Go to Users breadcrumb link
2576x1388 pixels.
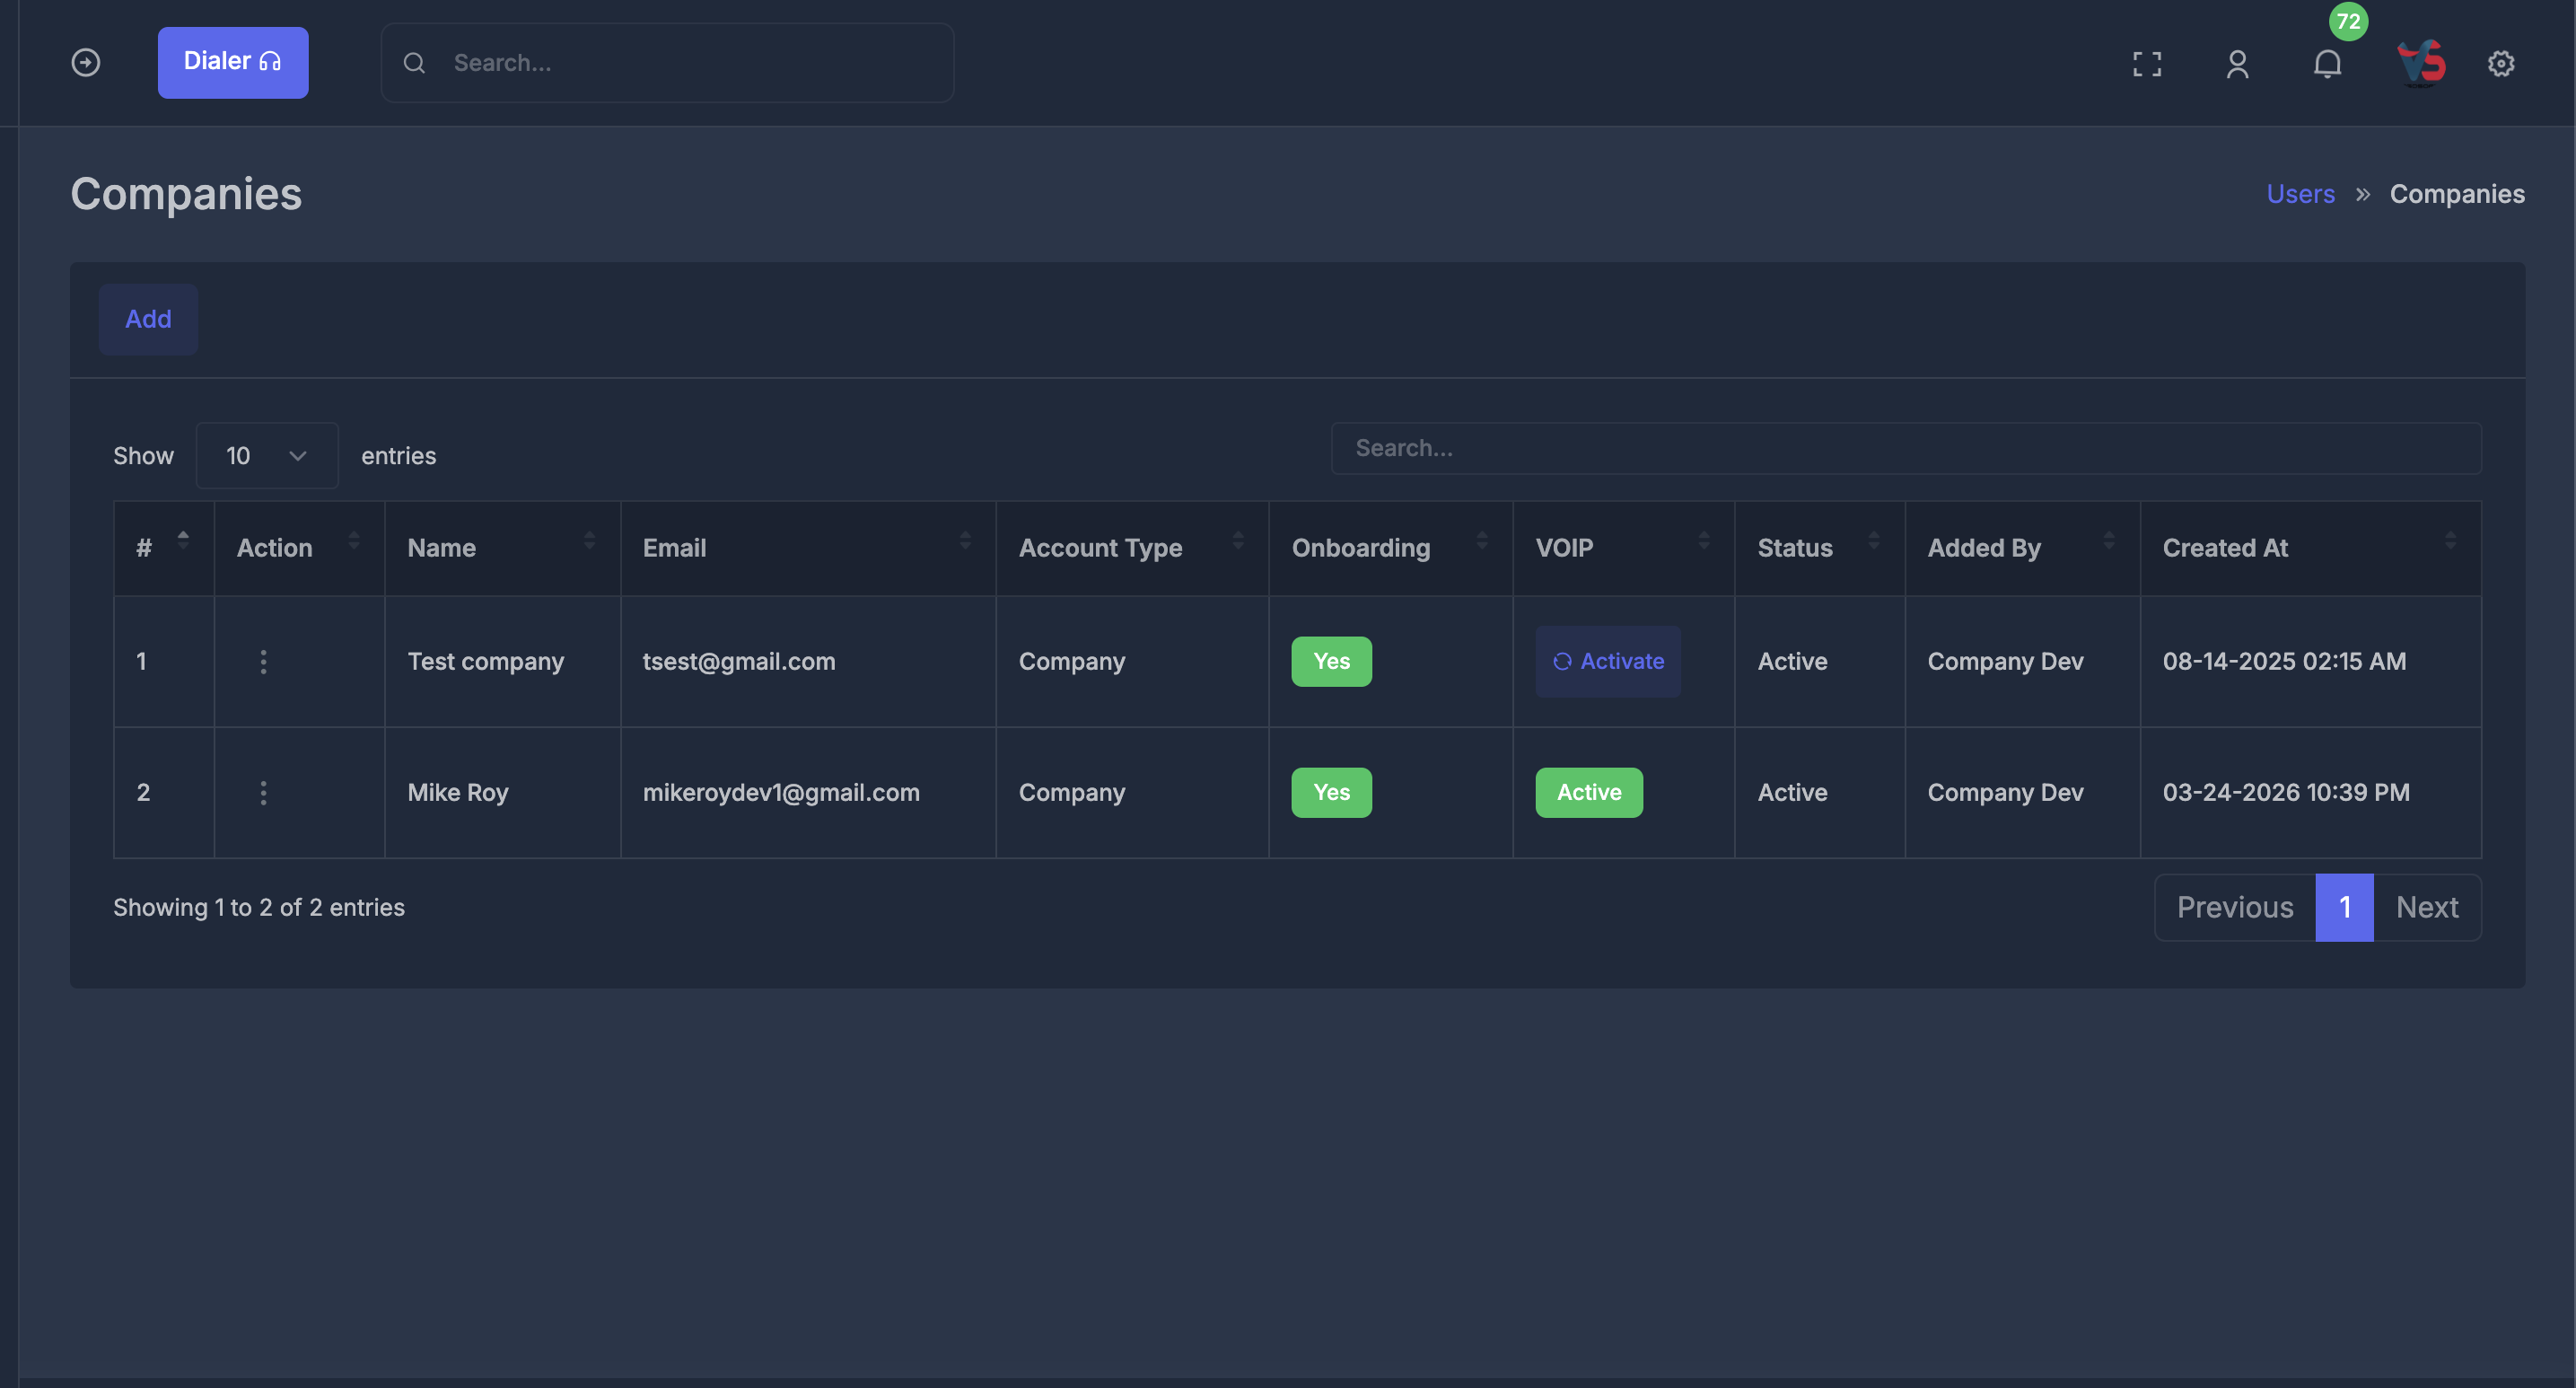[x=2301, y=193]
